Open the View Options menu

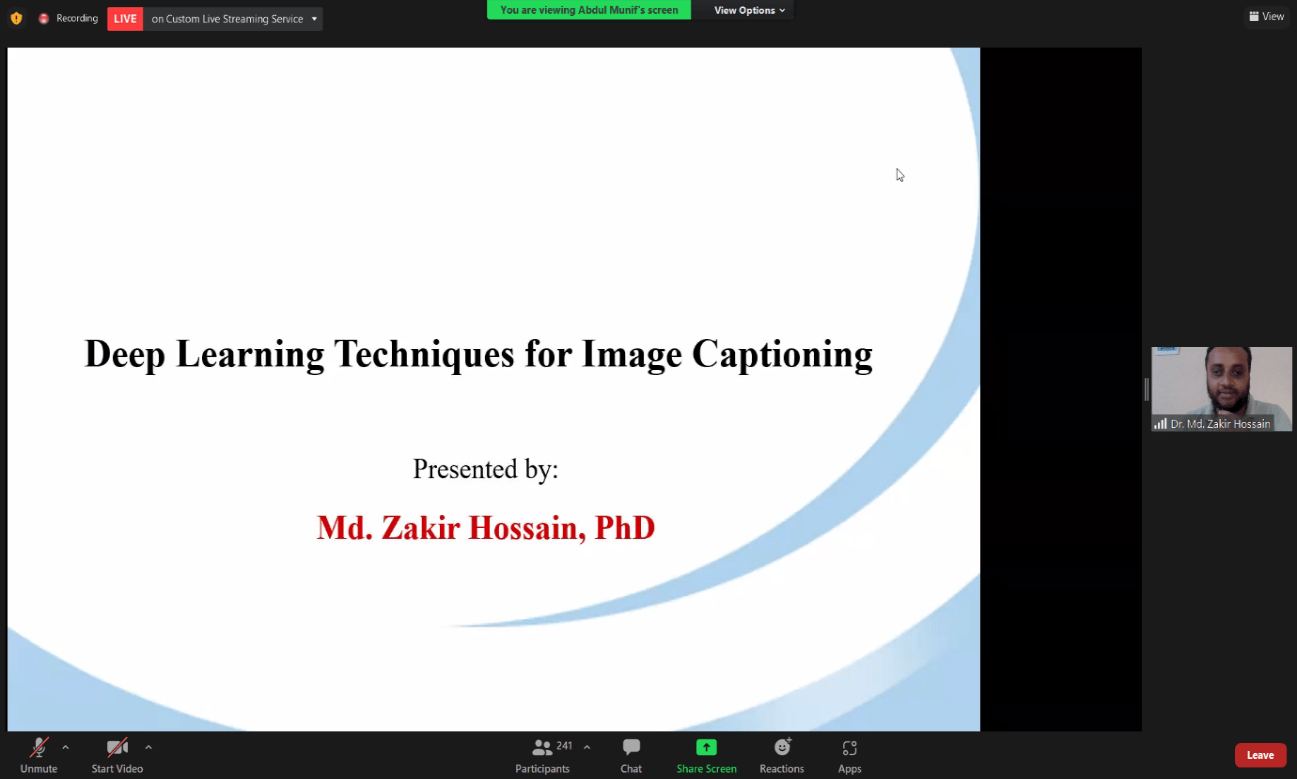coord(749,10)
